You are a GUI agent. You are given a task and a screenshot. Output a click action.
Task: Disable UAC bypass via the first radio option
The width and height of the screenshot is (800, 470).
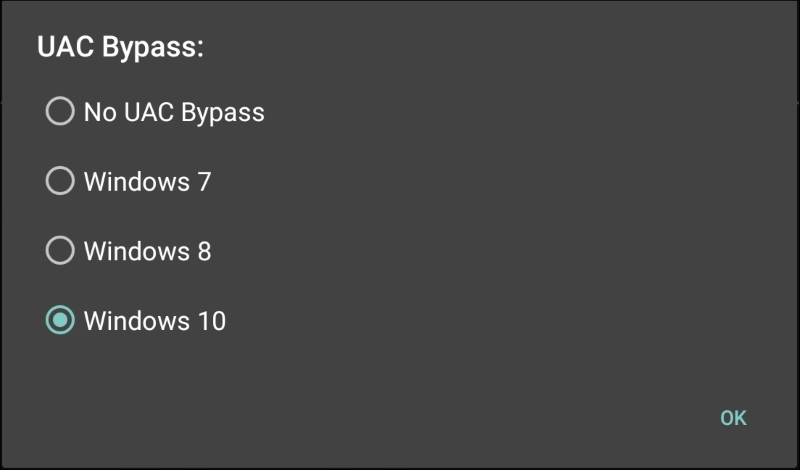click(x=60, y=111)
